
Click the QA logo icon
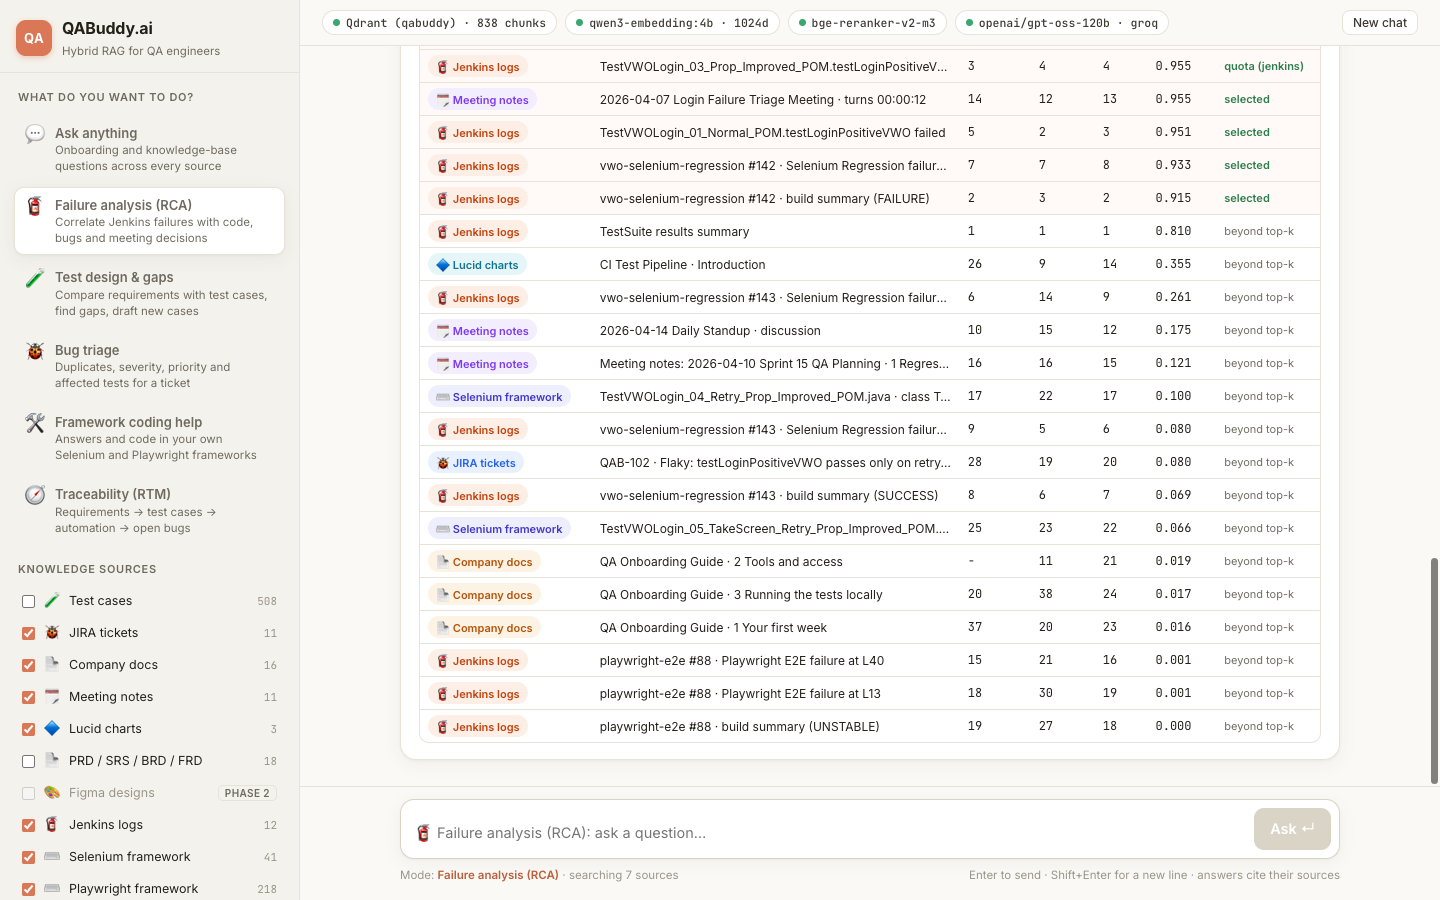34,38
